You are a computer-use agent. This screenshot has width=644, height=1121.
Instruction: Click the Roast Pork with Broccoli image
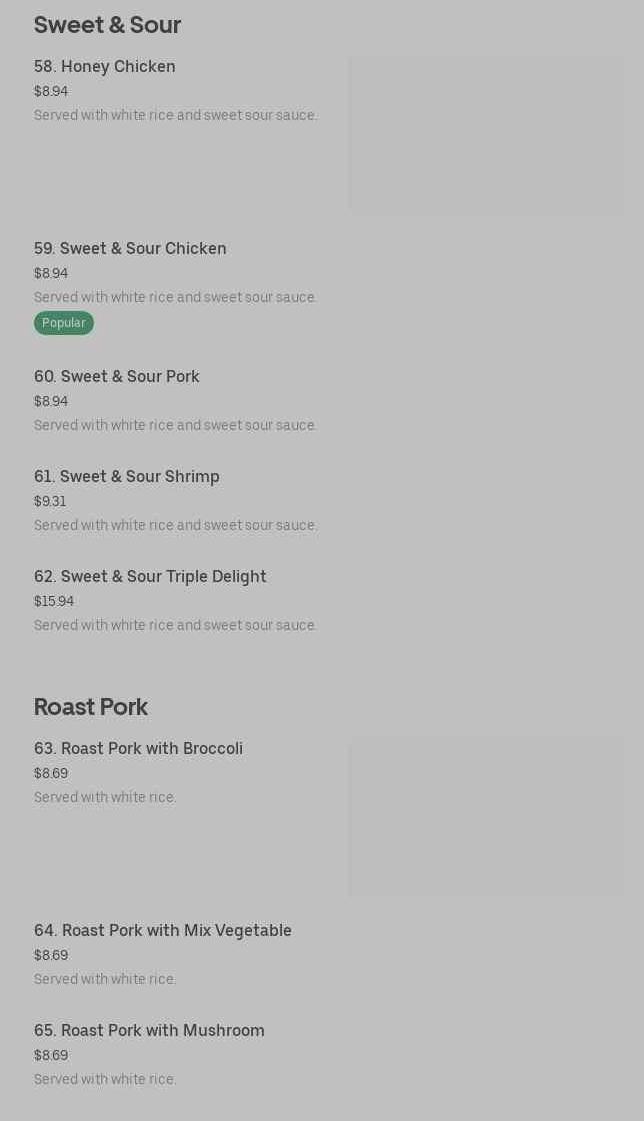(x=486, y=817)
